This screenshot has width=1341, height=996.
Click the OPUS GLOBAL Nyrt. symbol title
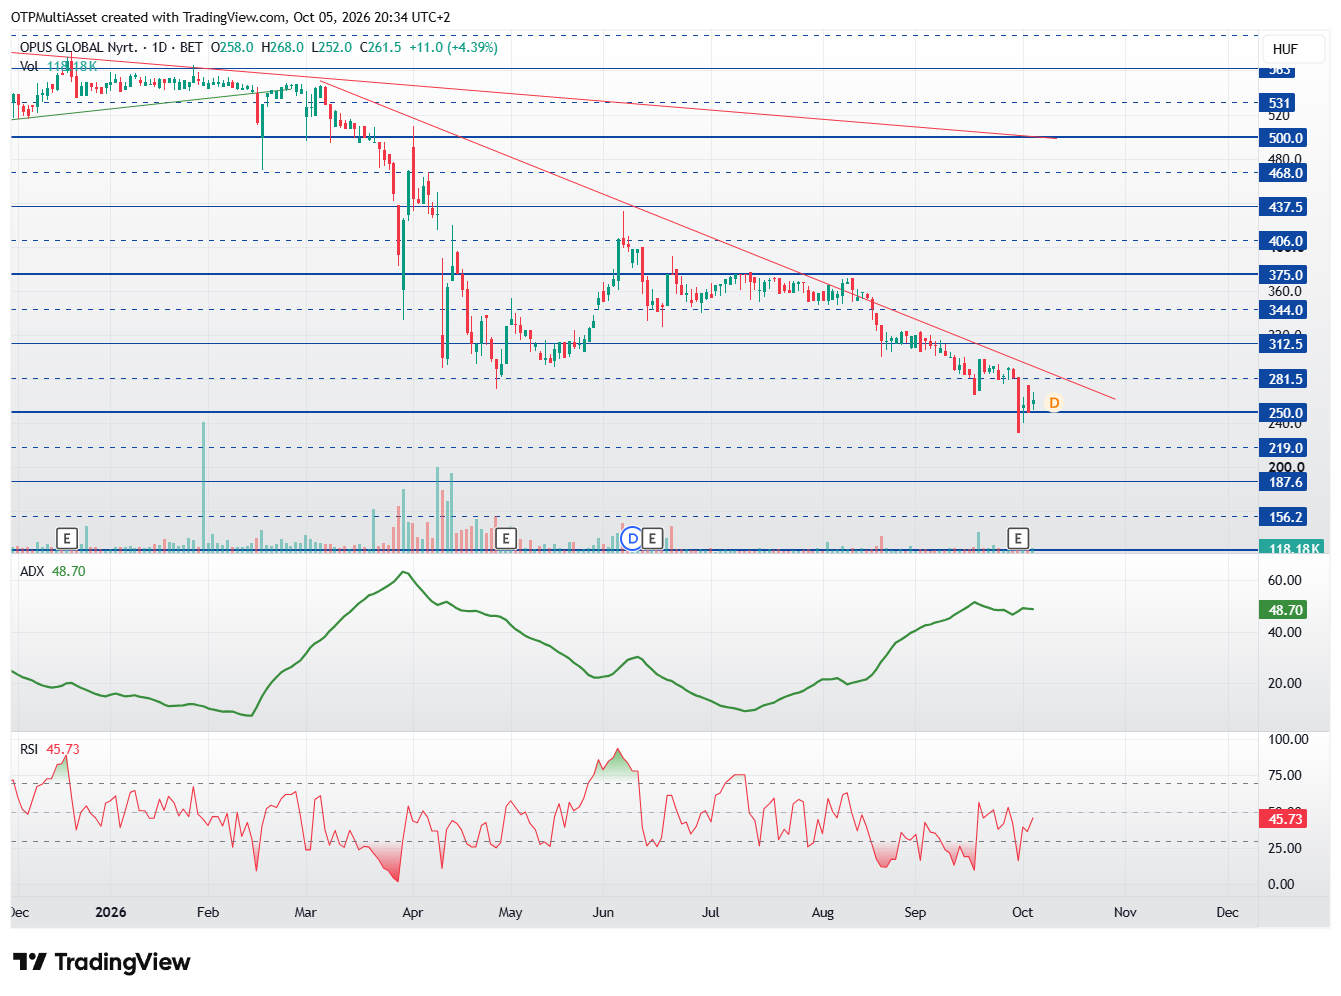click(x=79, y=47)
